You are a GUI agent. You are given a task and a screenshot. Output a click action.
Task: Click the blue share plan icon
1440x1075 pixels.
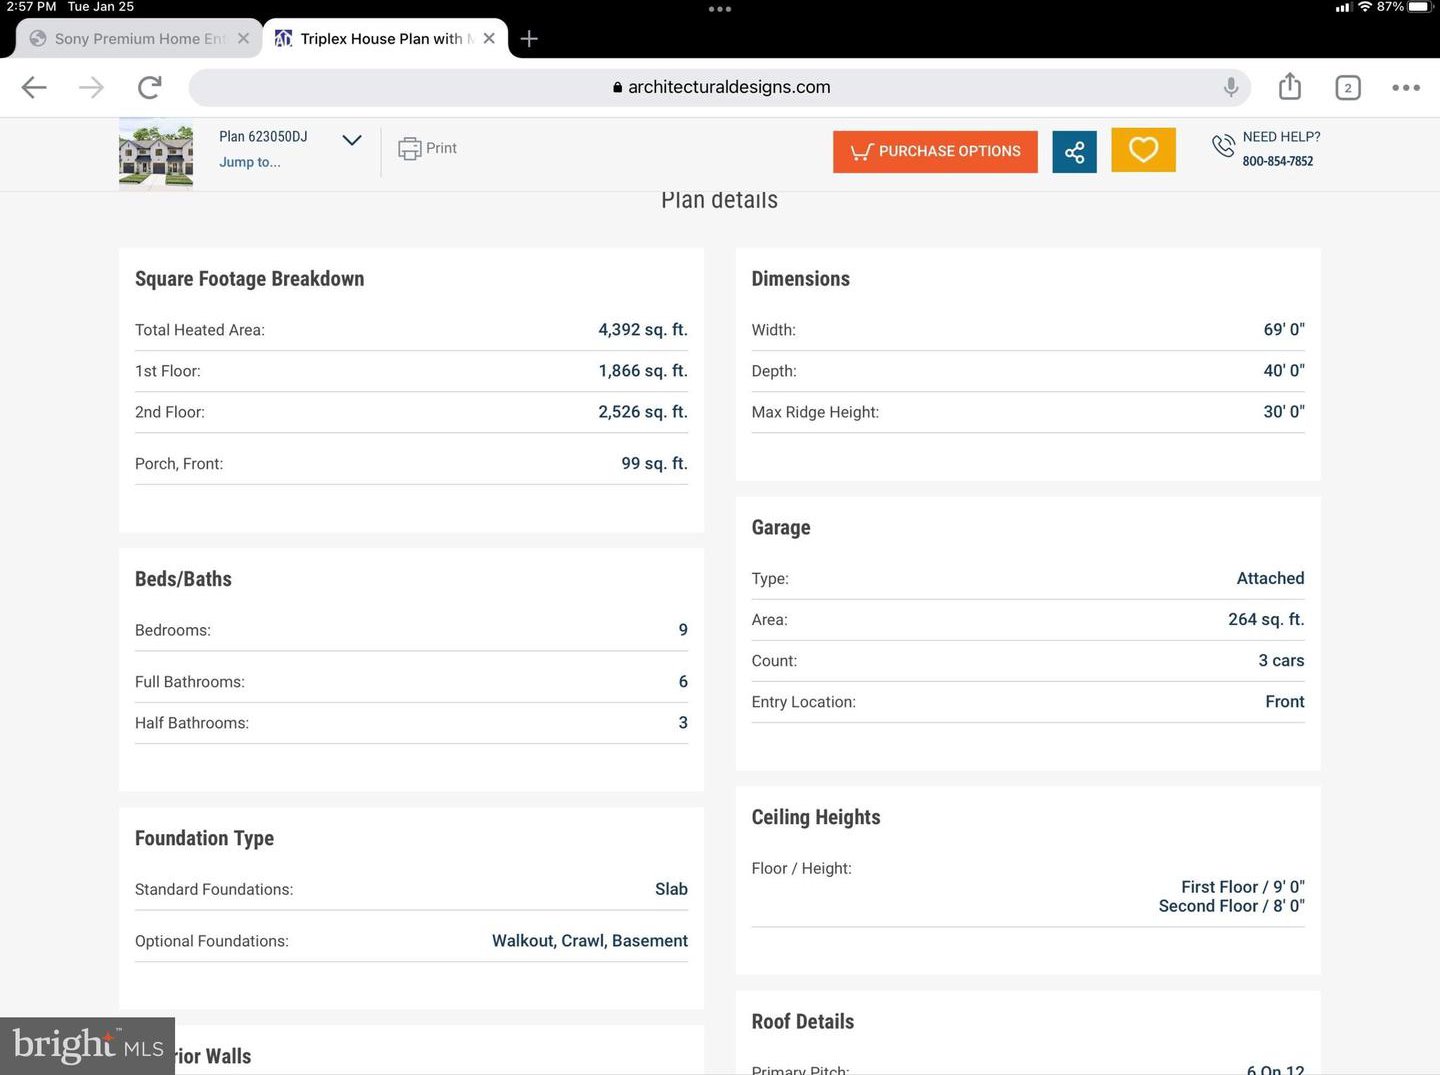pos(1074,152)
